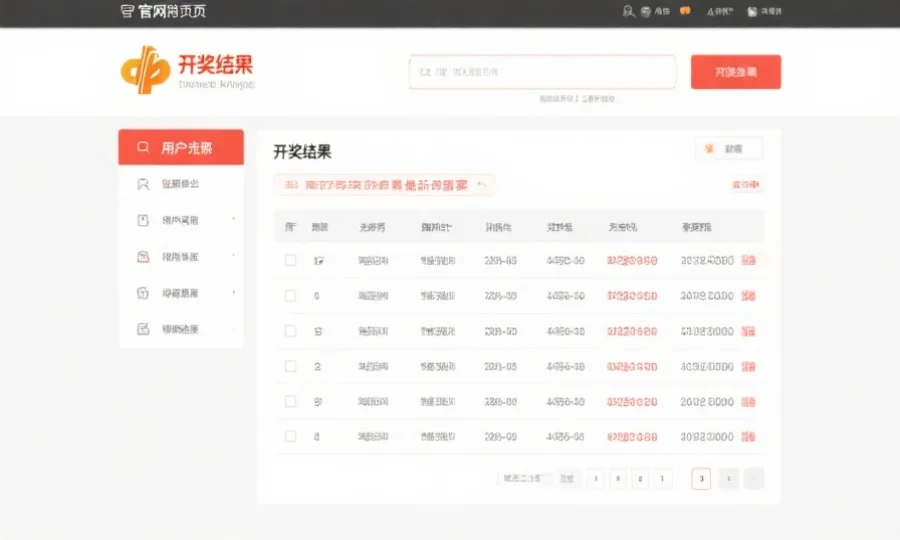Click the first column header in the table
Viewport: 900px width, 540px height.
point(290,227)
